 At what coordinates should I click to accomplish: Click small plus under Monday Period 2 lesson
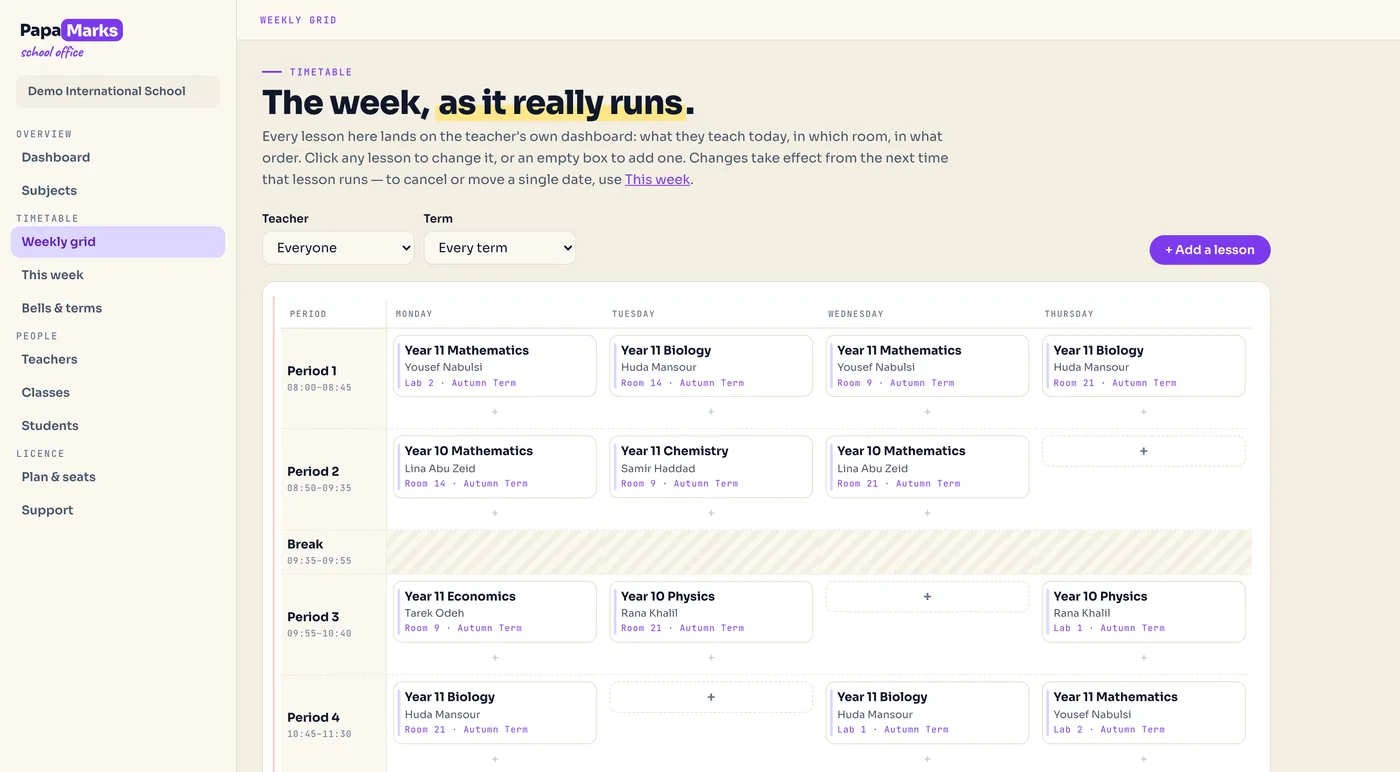(x=495, y=513)
